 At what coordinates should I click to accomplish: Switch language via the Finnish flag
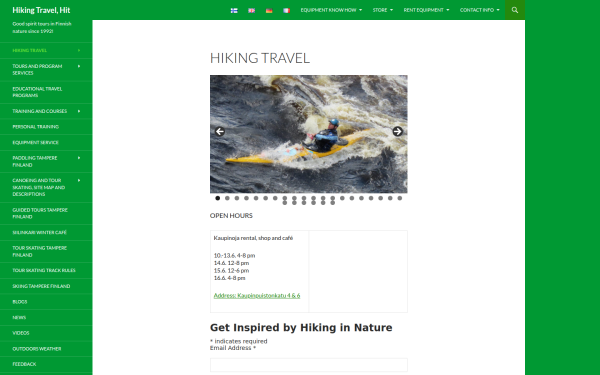tap(234, 10)
